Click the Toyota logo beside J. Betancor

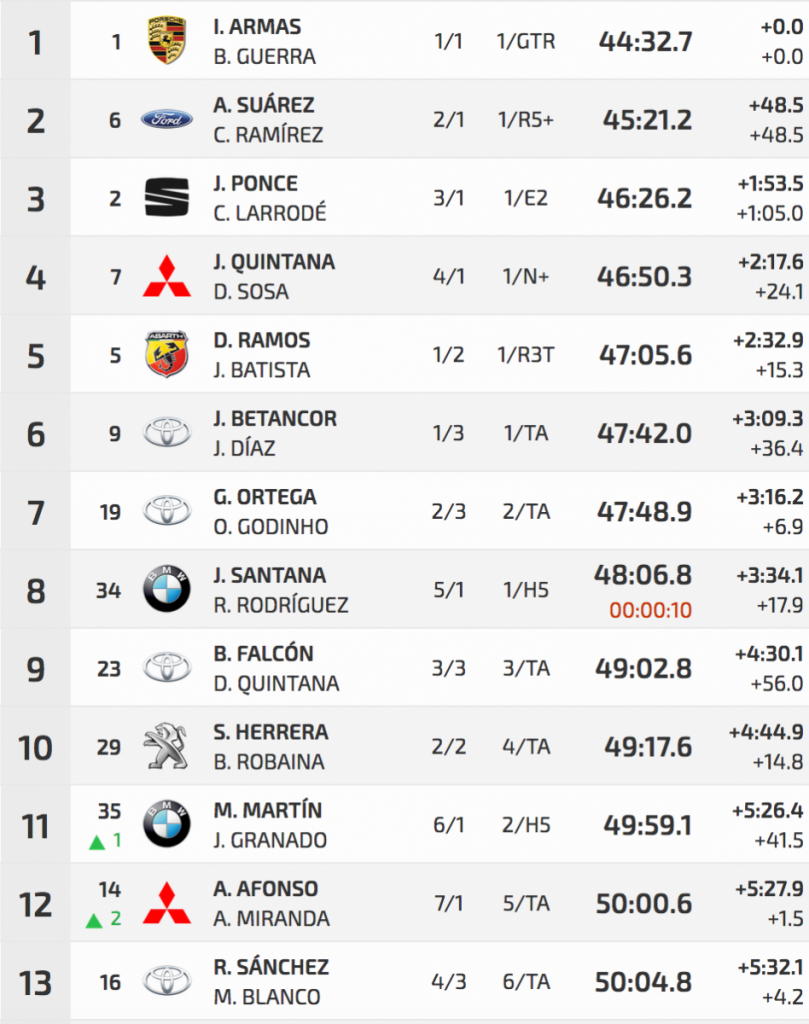(x=167, y=432)
